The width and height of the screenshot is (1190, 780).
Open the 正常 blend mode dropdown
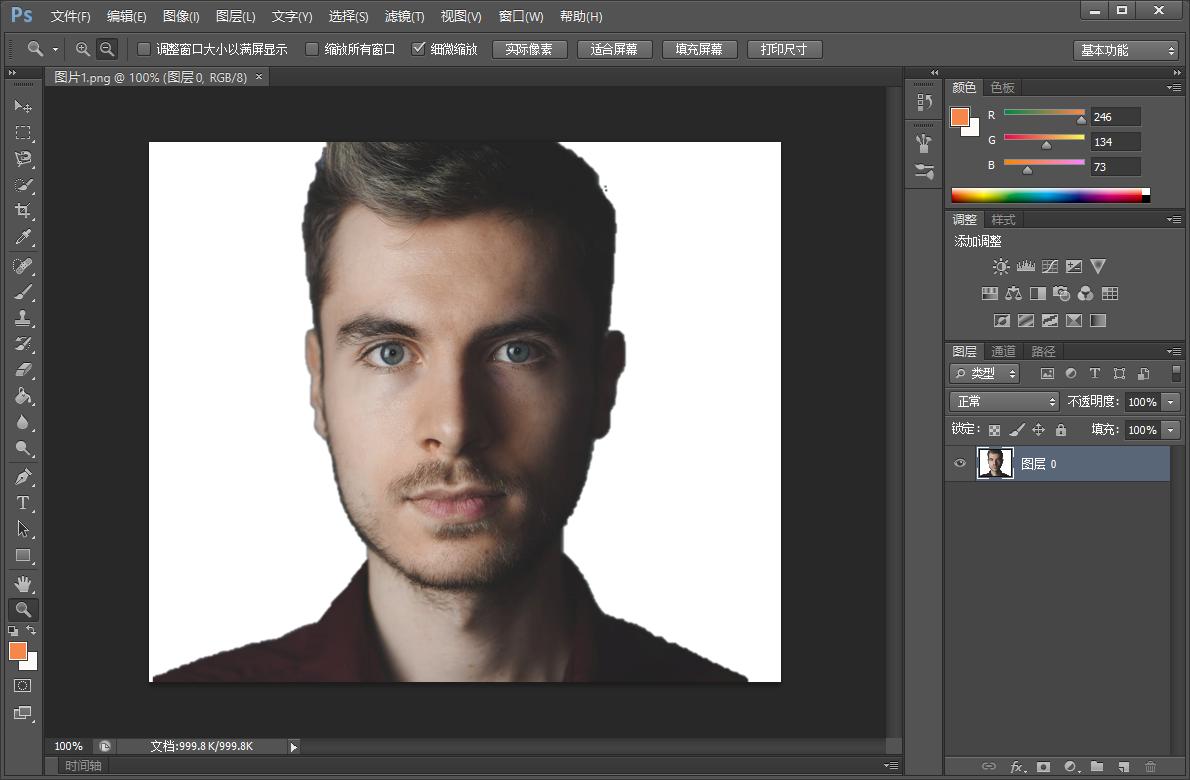coord(1004,401)
